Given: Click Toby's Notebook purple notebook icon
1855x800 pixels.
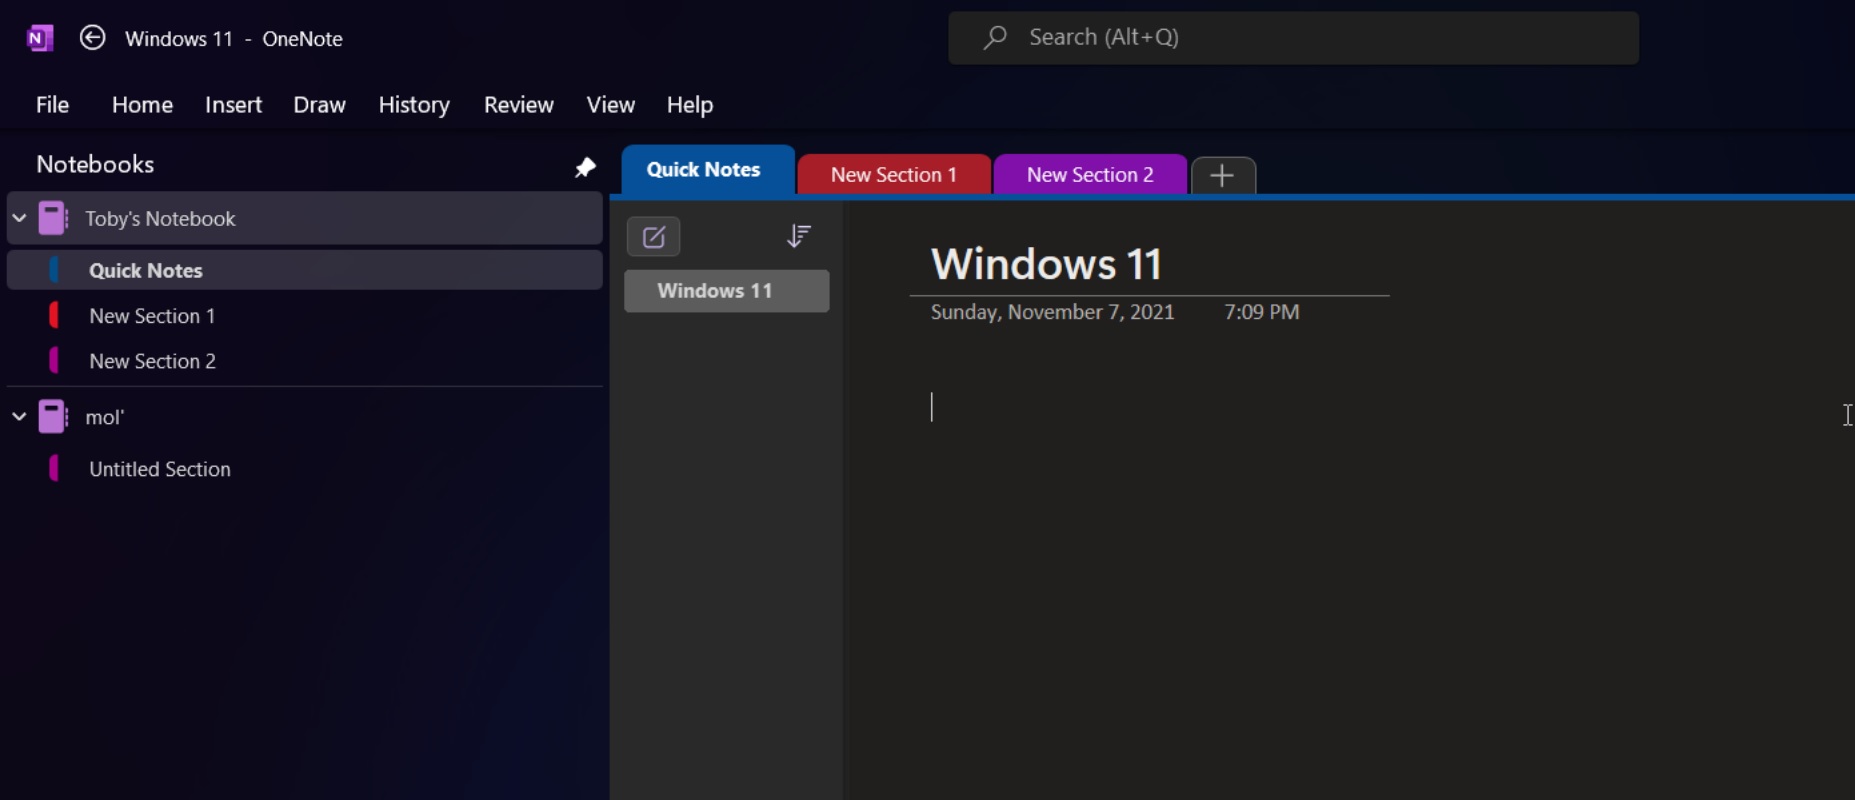Looking at the screenshot, I should (53, 218).
